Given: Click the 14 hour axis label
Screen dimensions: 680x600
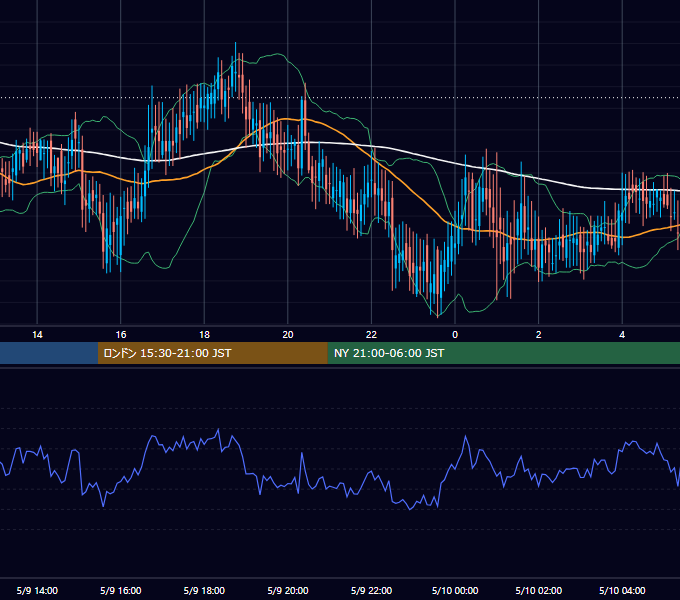Looking at the screenshot, I should click(x=37, y=335).
